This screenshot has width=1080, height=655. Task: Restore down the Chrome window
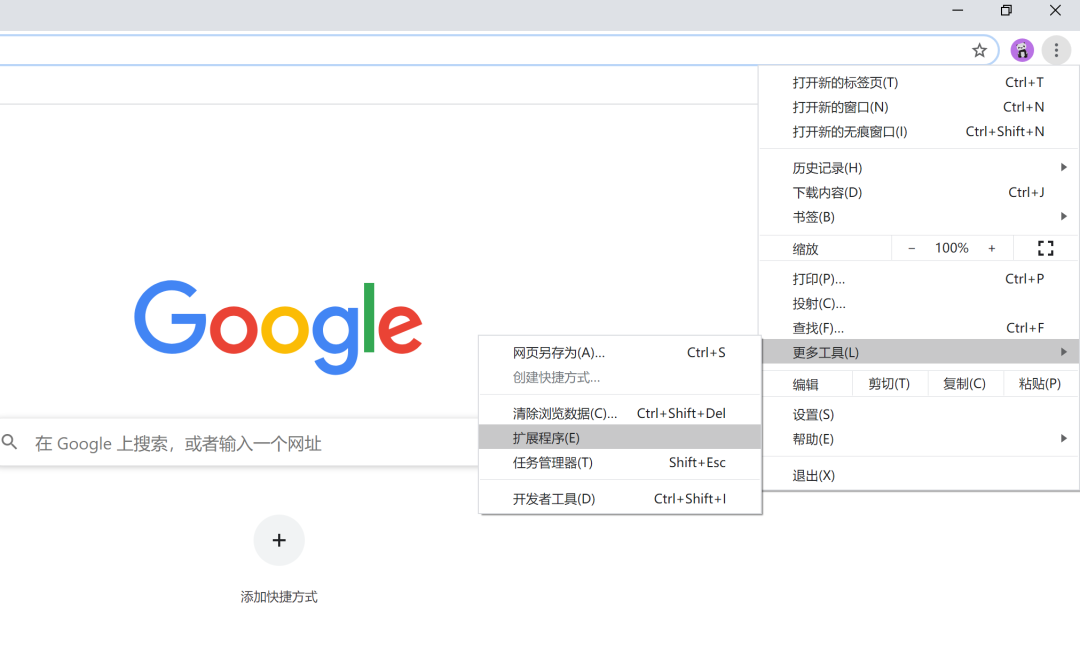coord(1006,10)
